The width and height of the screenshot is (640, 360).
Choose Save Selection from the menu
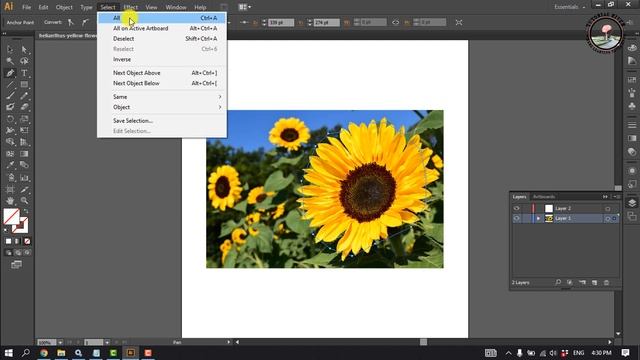click(x=162, y=121)
